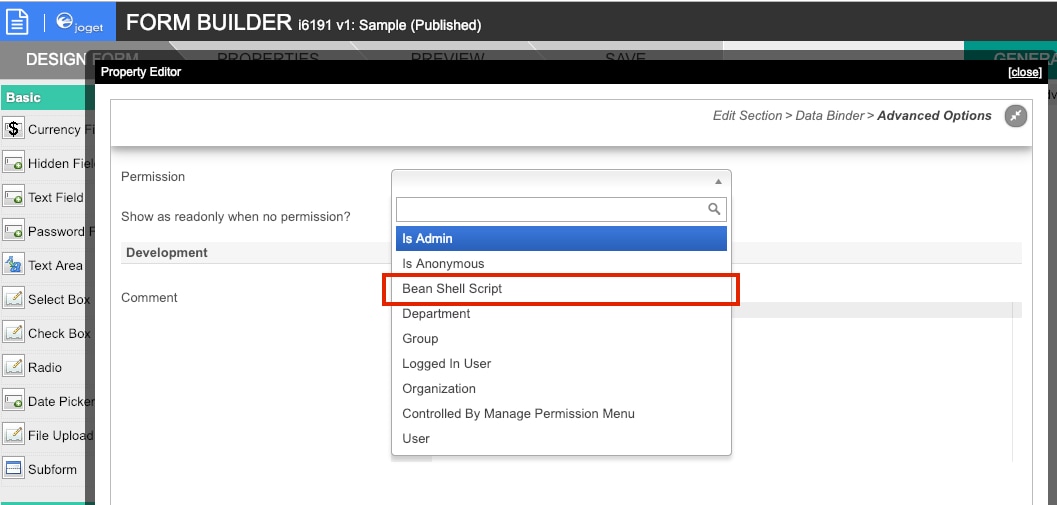
Task: Choose the Check Box palette element
Action: (47, 333)
